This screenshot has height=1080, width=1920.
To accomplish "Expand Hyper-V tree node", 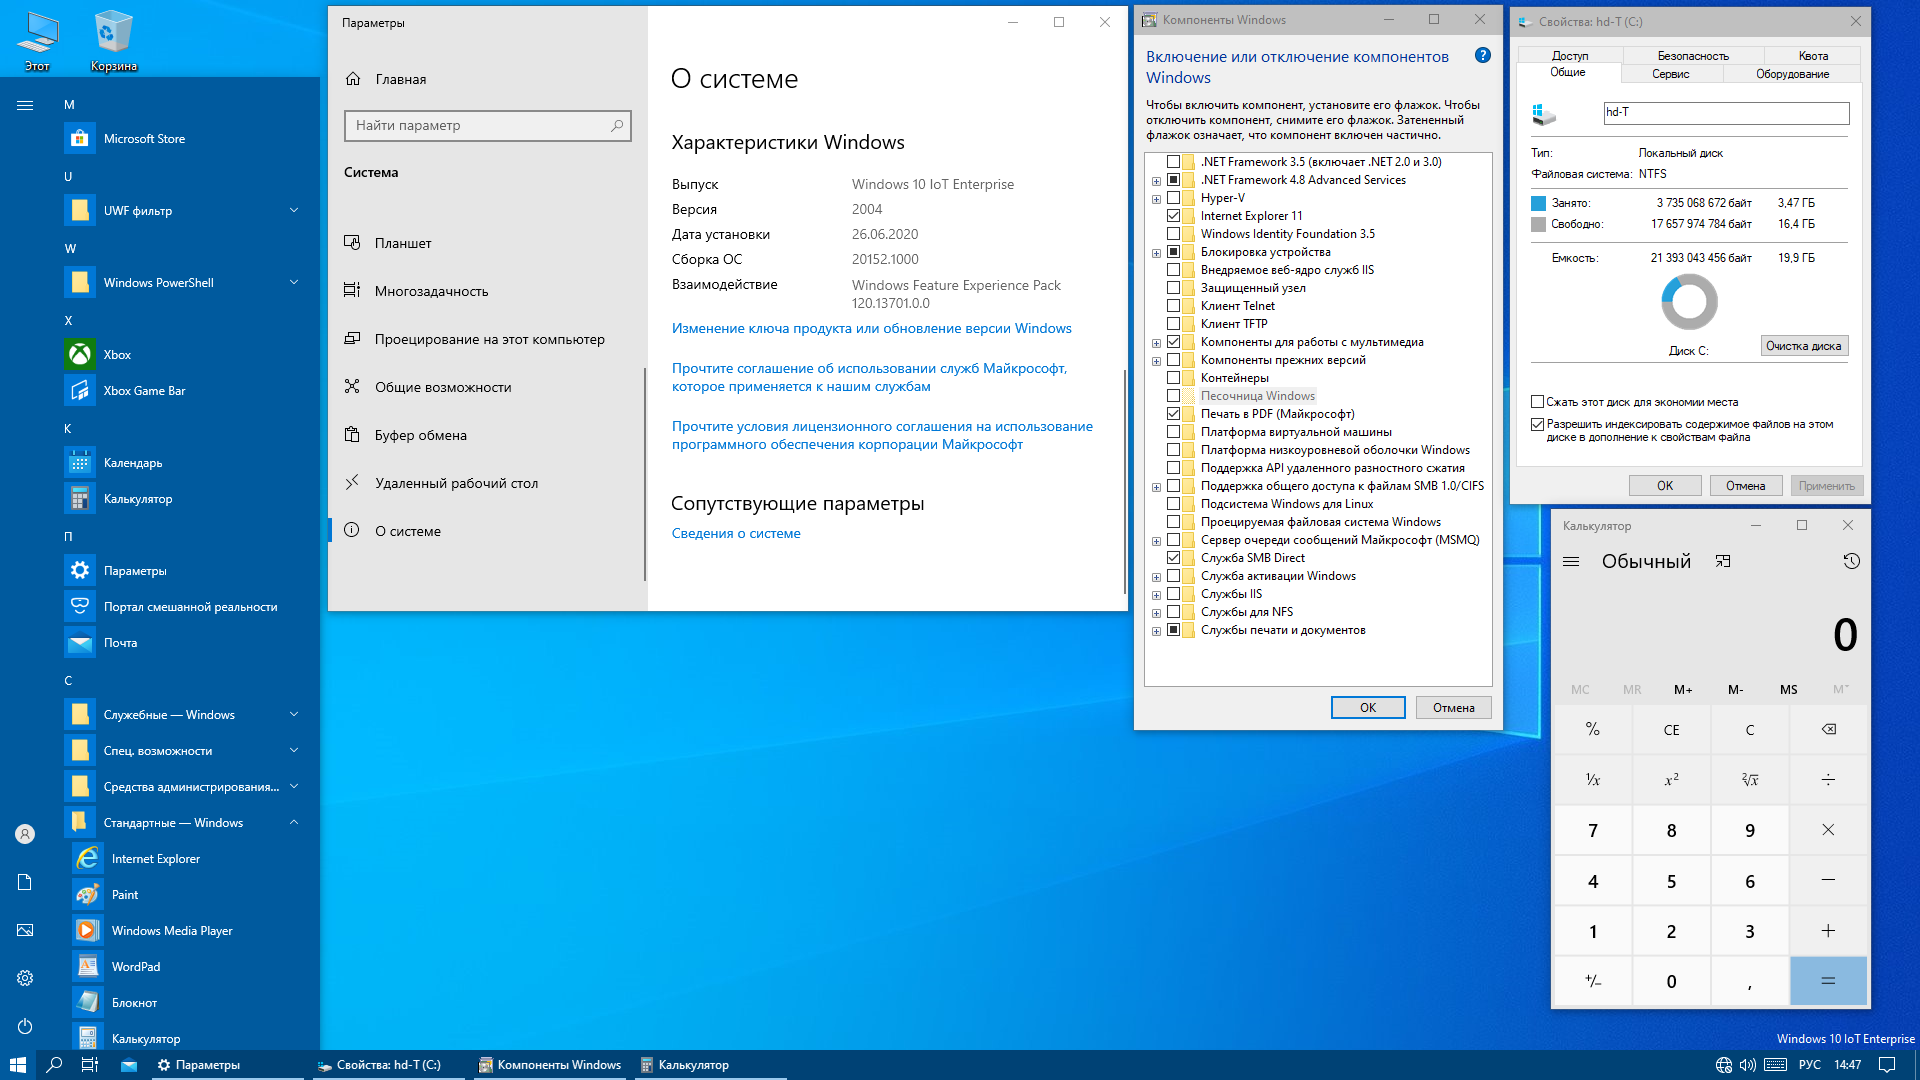I will pyautogui.click(x=1157, y=199).
